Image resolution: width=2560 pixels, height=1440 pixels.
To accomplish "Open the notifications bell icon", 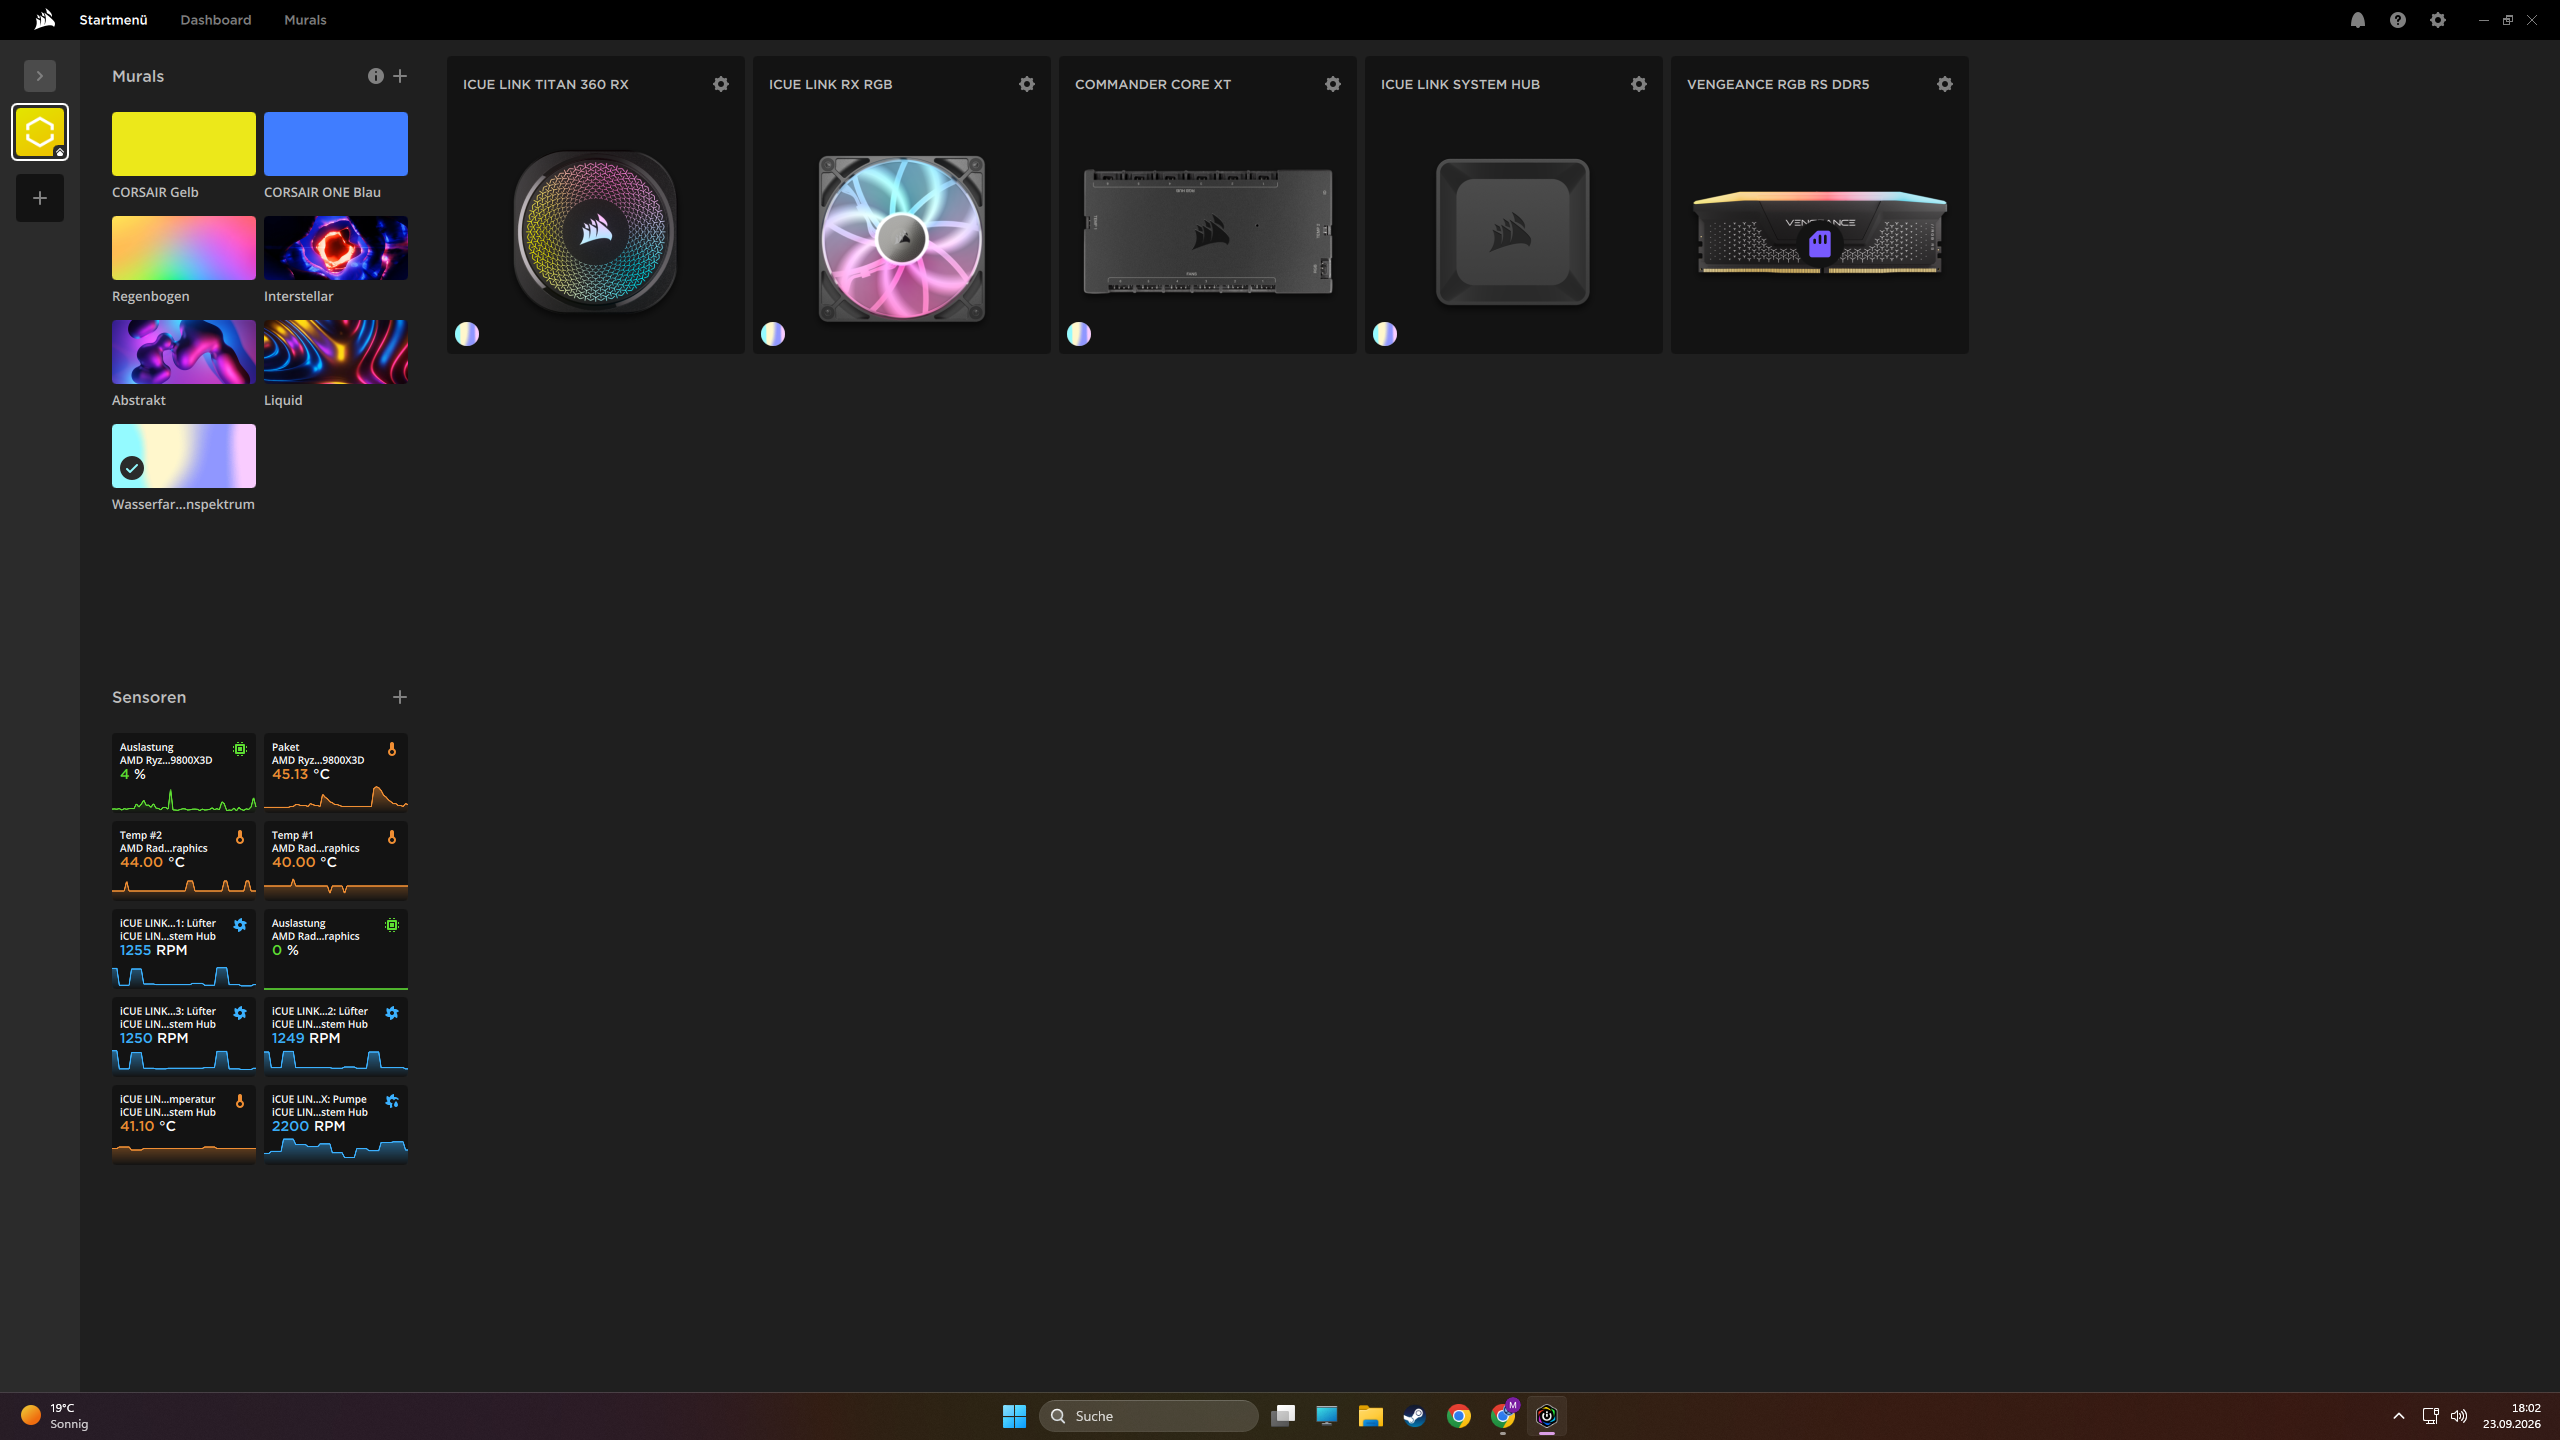I will [2358, 20].
